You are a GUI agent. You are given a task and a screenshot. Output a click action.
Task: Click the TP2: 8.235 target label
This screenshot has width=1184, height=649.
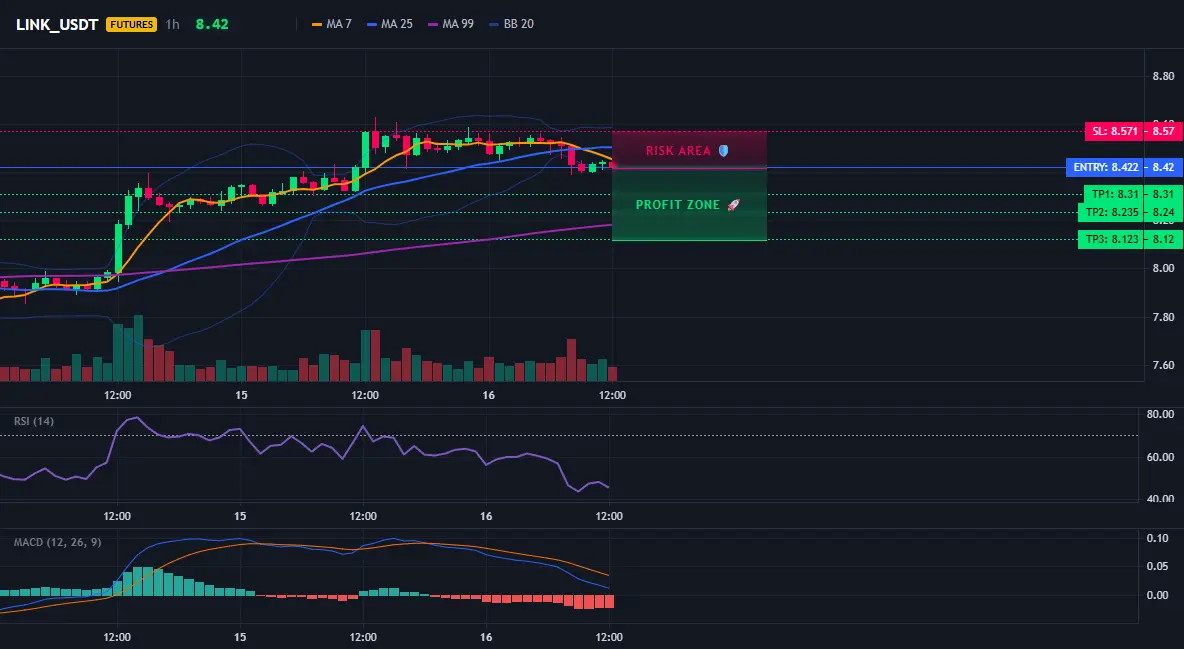[x=1111, y=212]
